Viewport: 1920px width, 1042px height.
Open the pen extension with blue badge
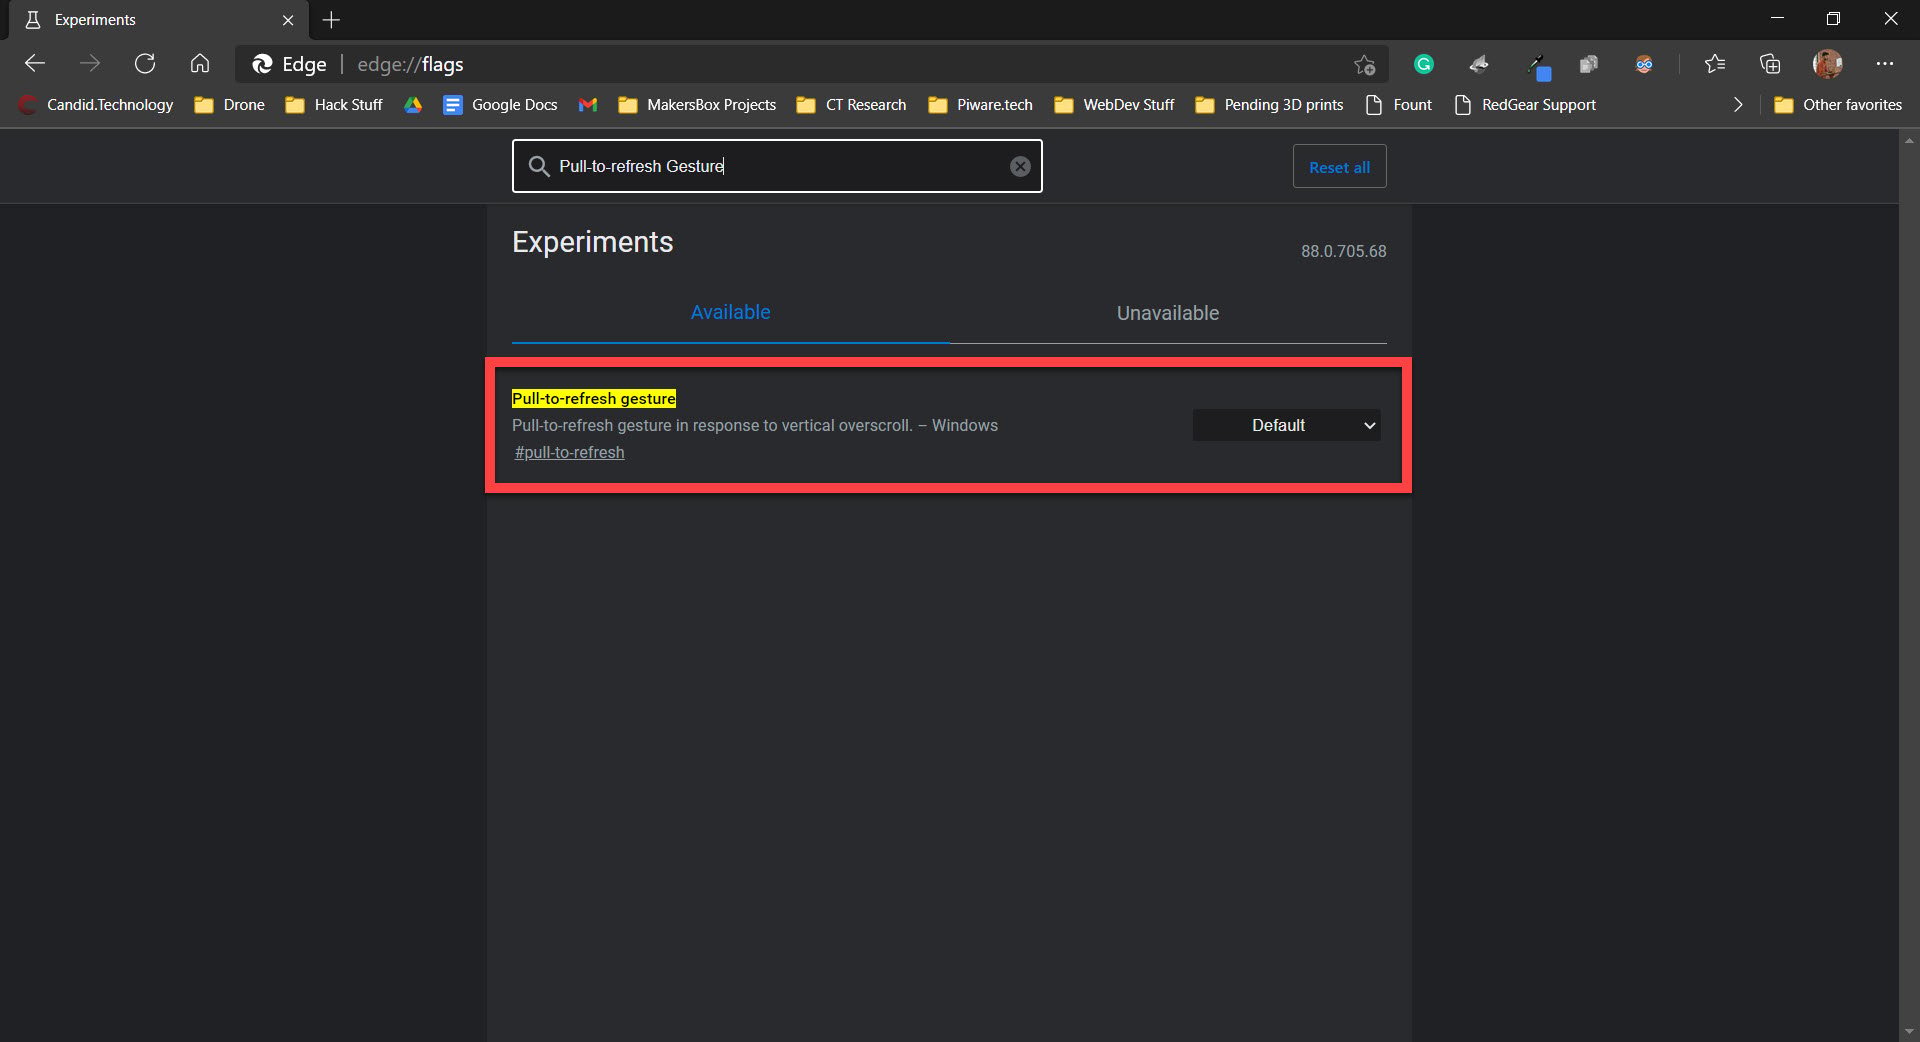click(1538, 66)
